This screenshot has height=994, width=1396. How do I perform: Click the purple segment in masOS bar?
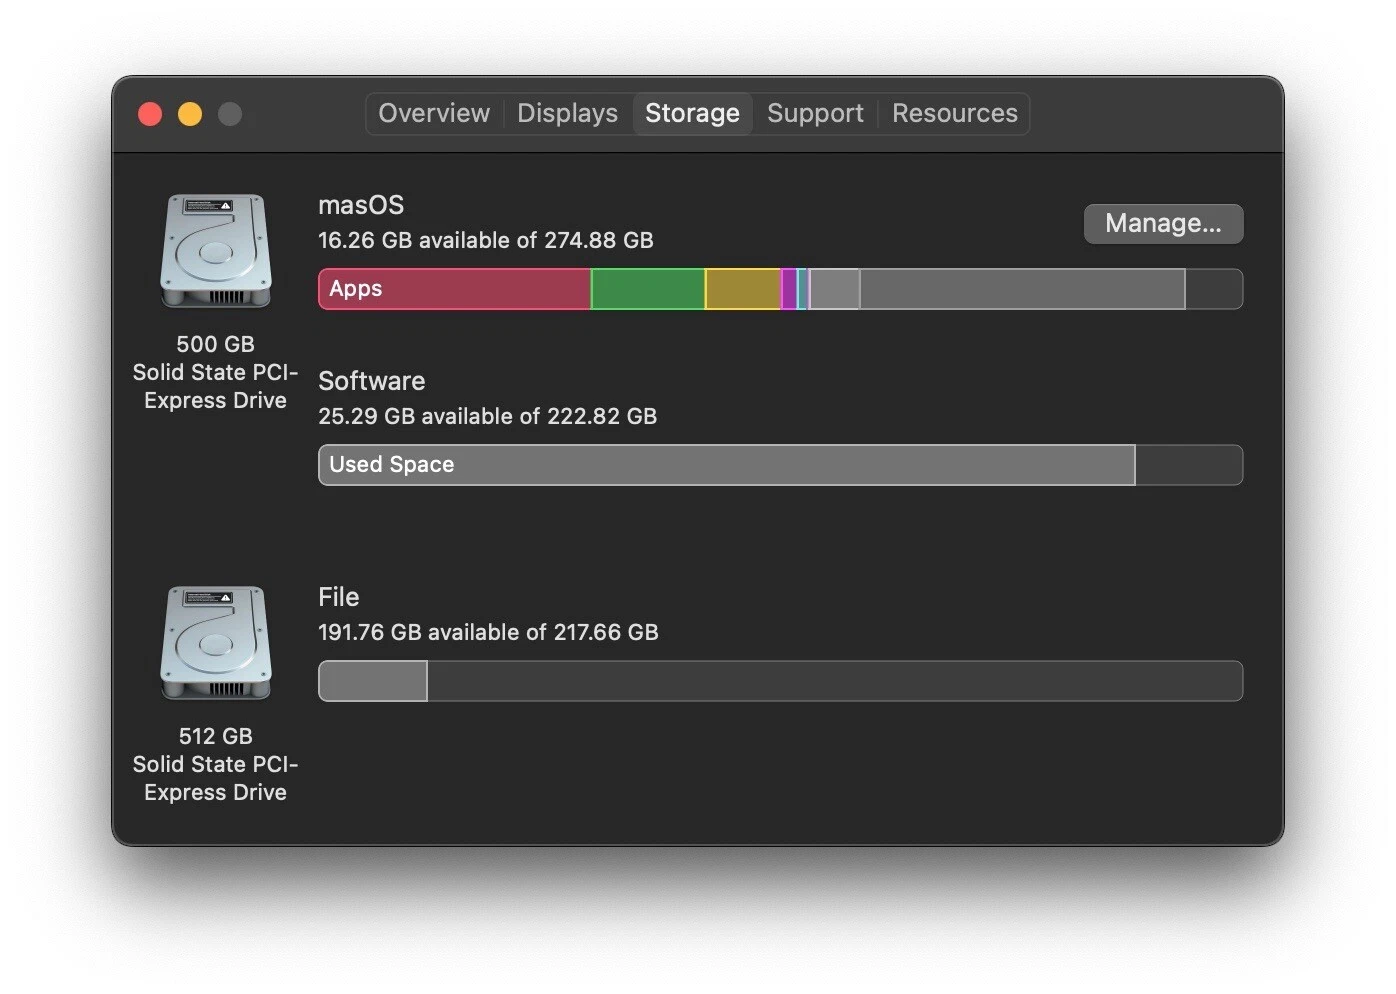(789, 289)
